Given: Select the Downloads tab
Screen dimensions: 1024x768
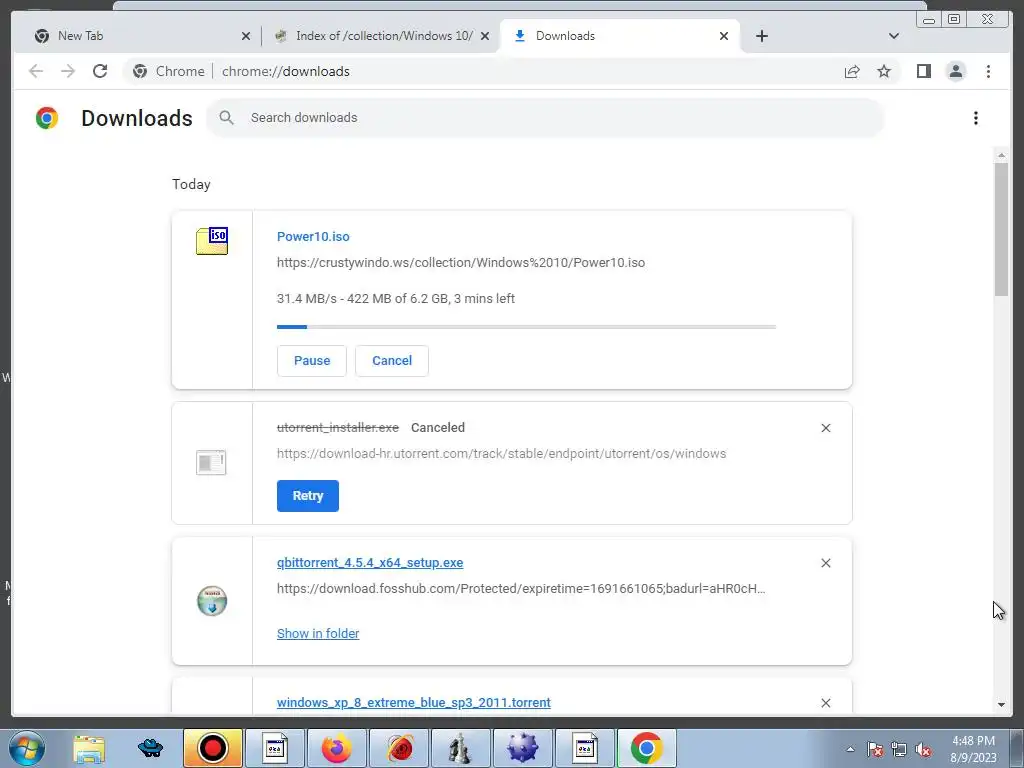Looking at the screenshot, I should coord(619,36).
